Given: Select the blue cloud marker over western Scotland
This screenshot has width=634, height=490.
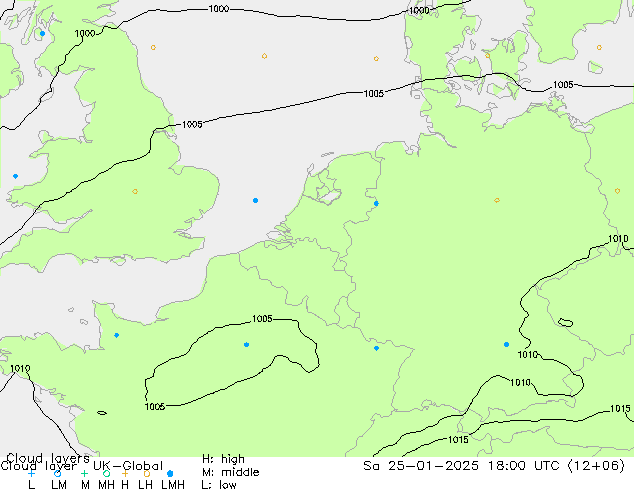Looking at the screenshot, I should click(x=42, y=34).
